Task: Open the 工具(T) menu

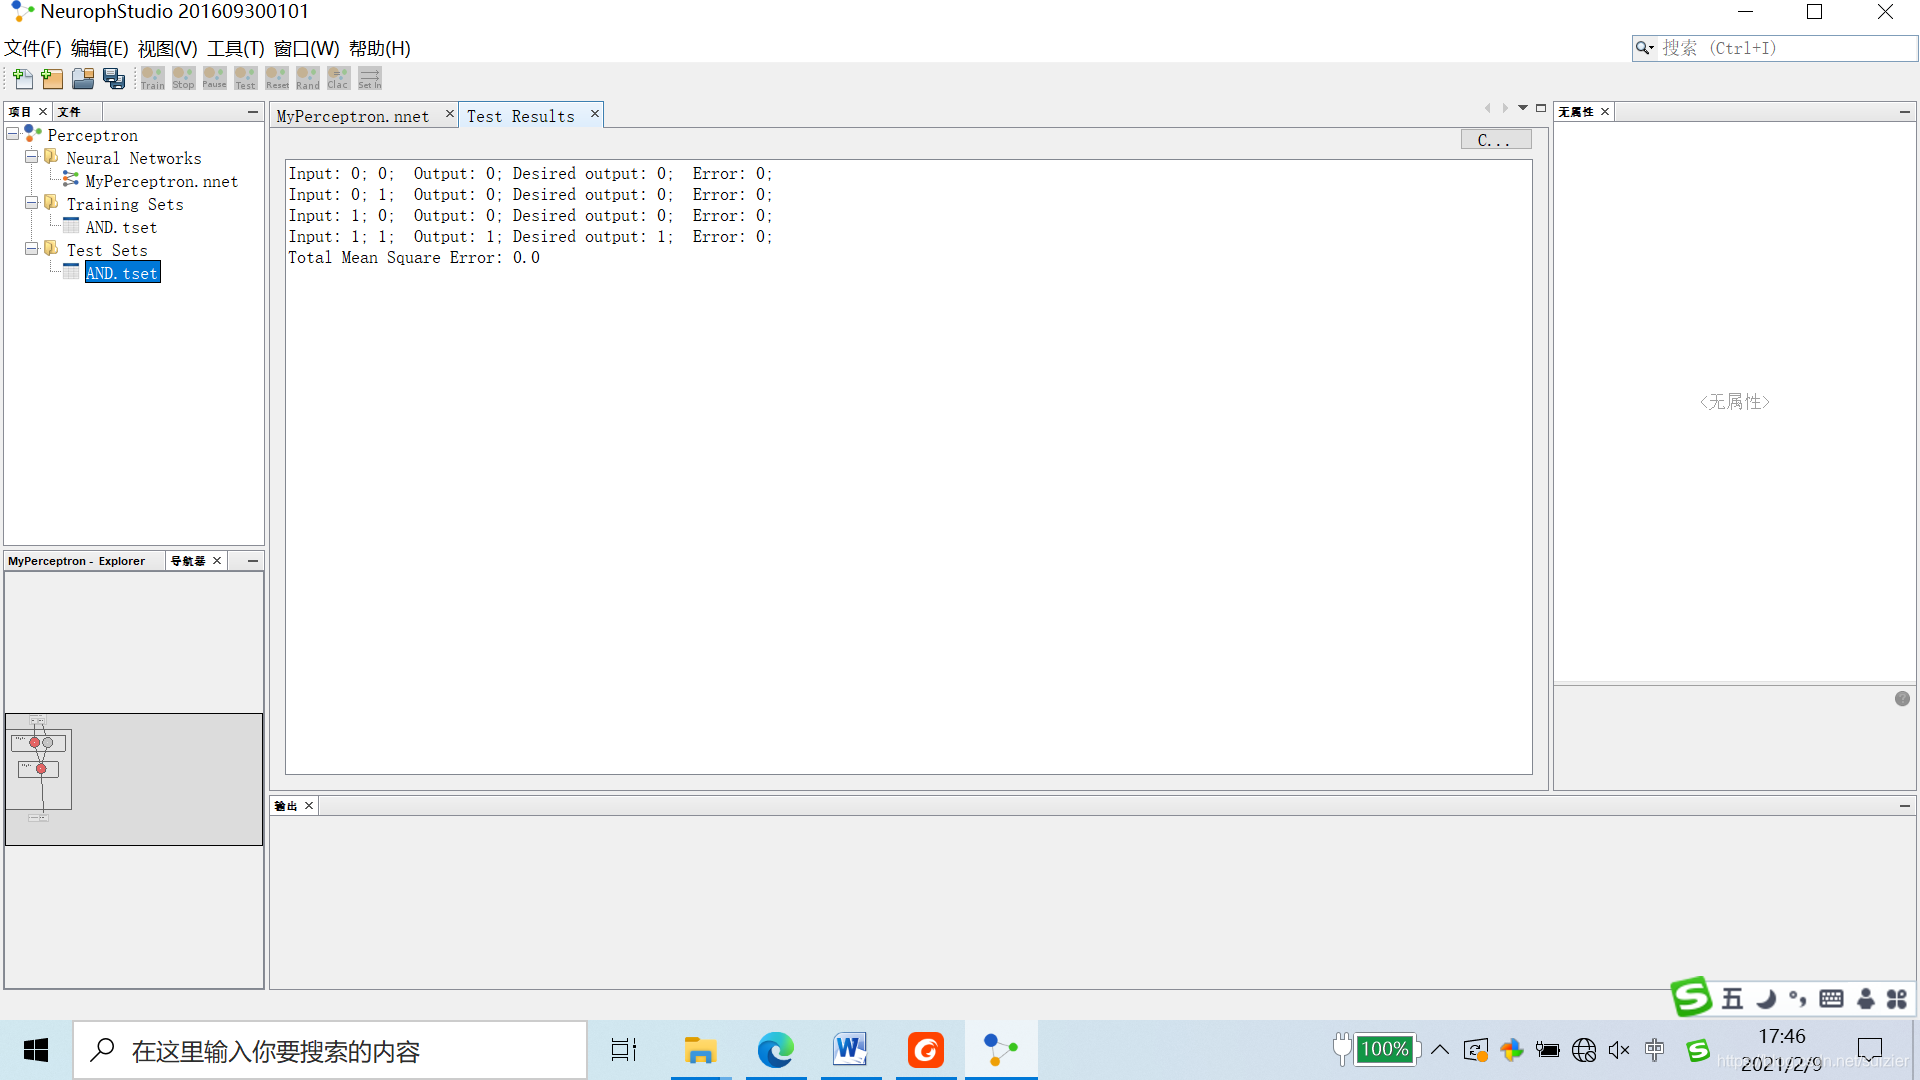Action: point(235,48)
